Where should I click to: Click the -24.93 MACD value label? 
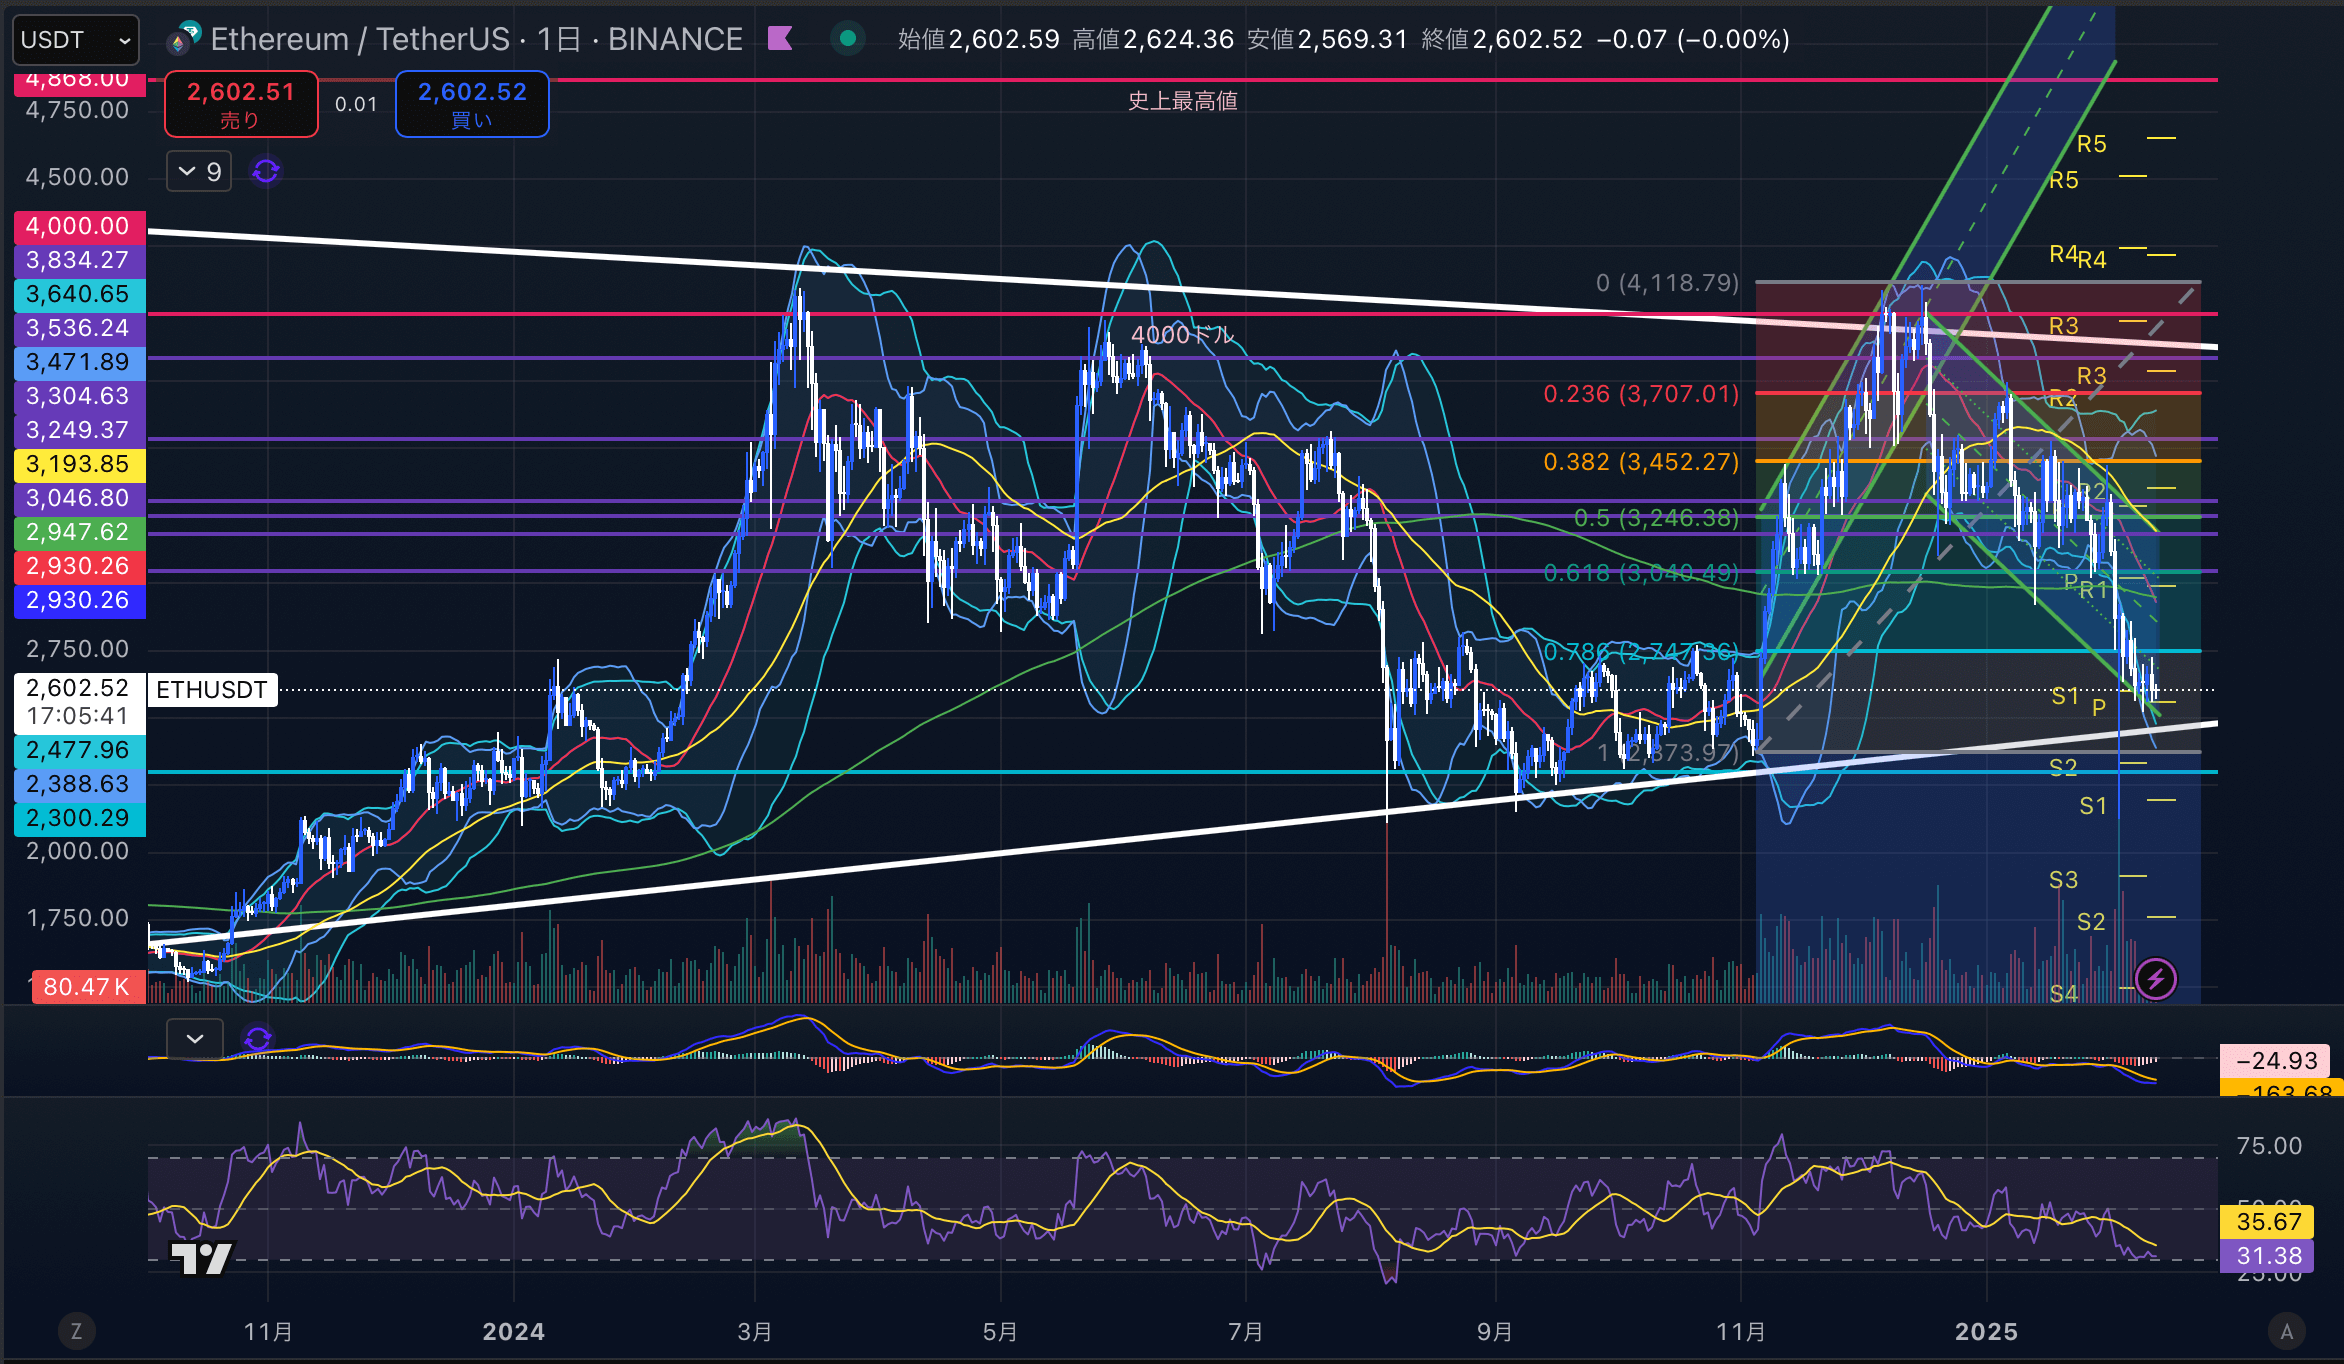tap(2276, 1061)
